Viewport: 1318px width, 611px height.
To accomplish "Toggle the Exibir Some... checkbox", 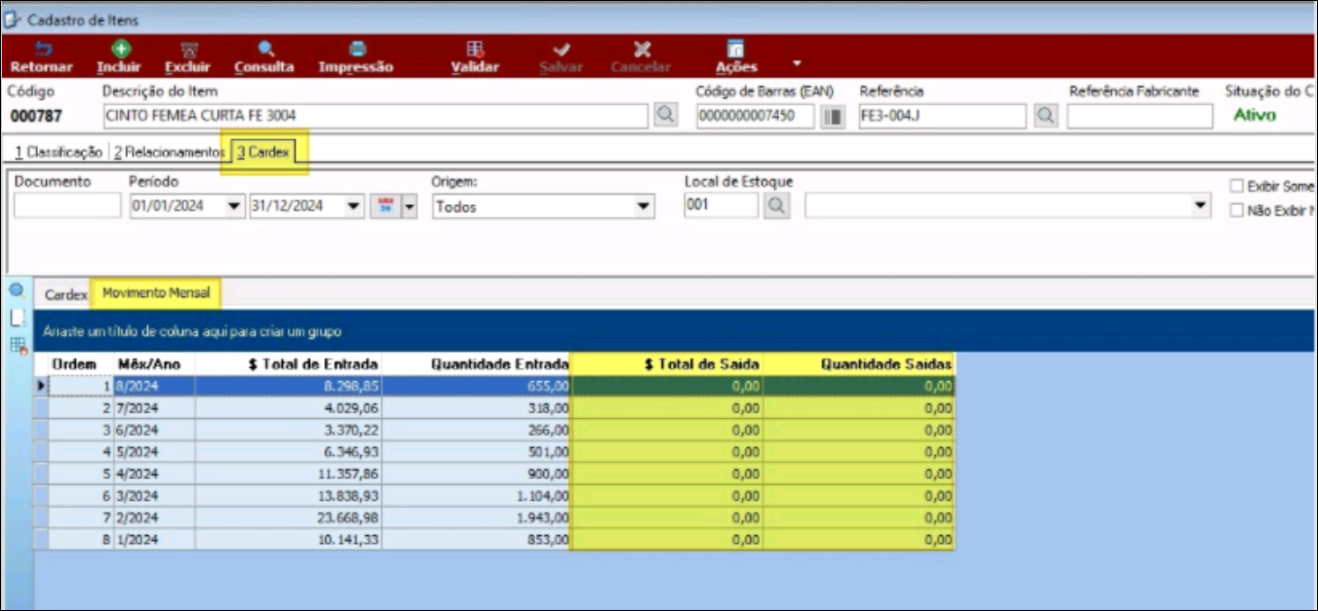I will 1237,186.
